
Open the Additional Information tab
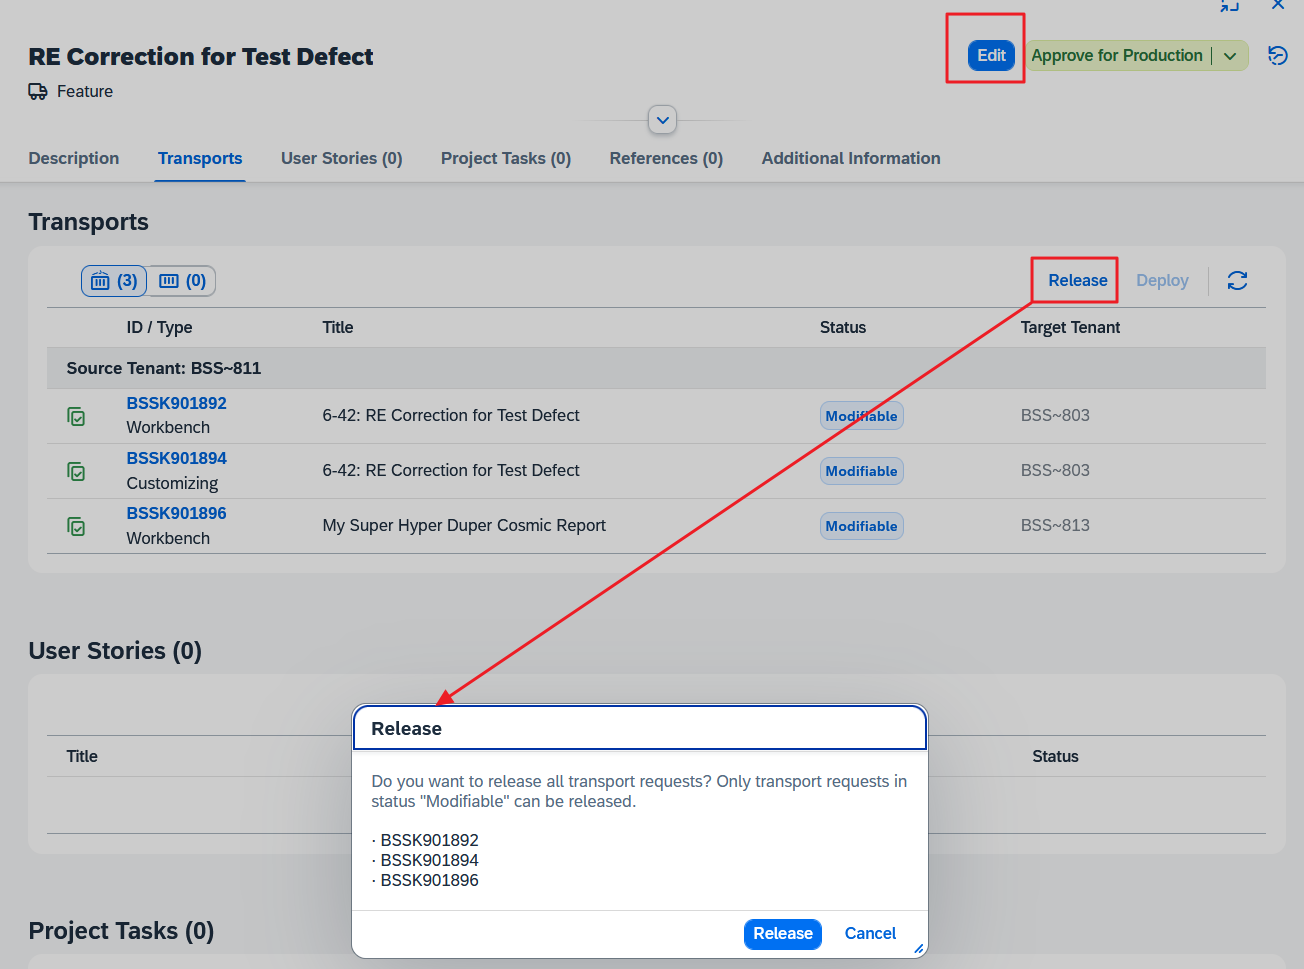coord(850,158)
